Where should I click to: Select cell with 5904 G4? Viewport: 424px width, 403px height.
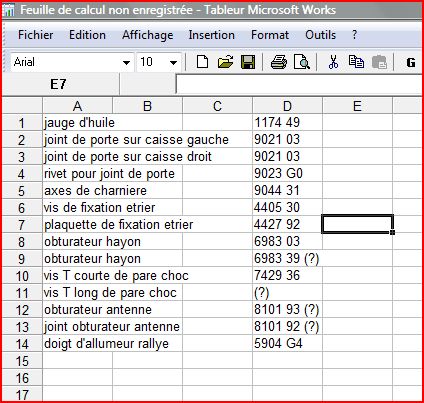(287, 343)
